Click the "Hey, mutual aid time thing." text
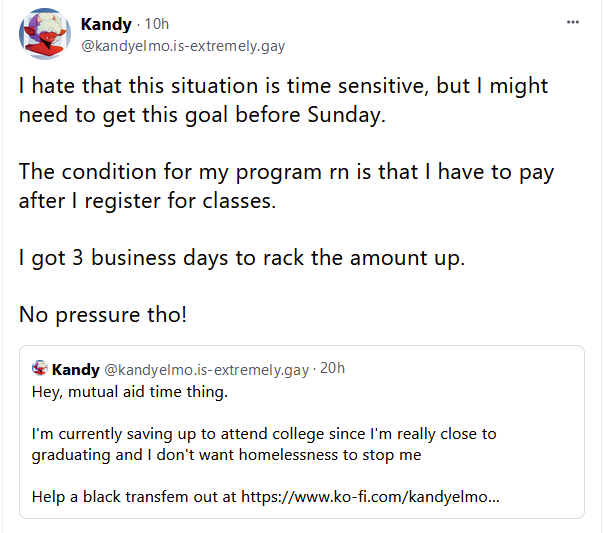The image size is (603, 533). tap(130, 392)
